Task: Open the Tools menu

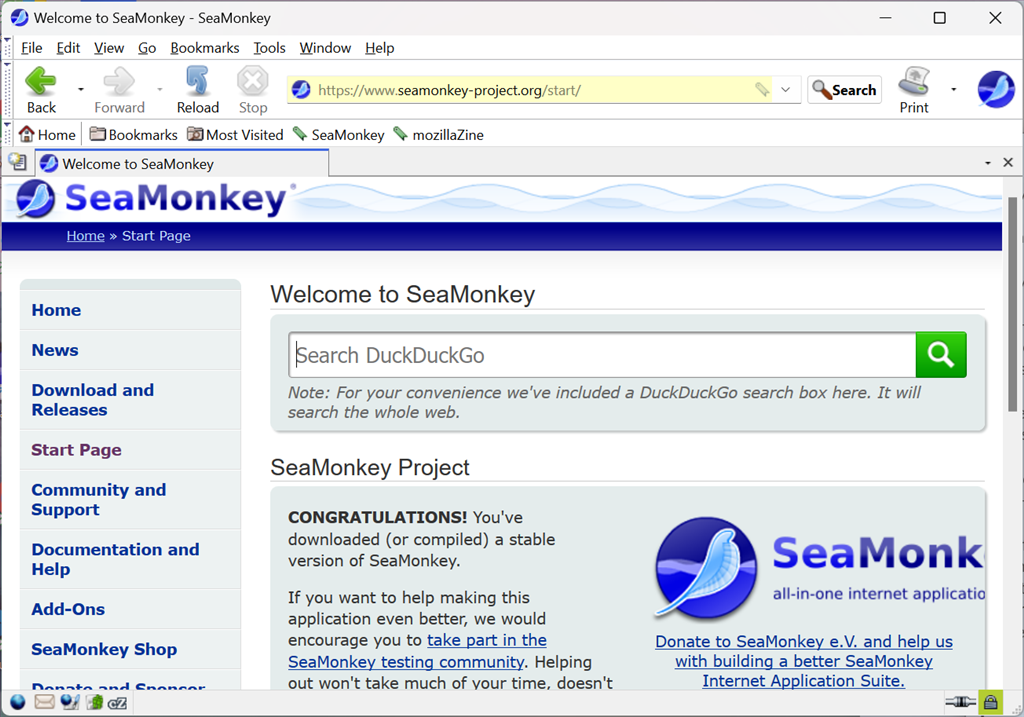Action: [x=269, y=48]
